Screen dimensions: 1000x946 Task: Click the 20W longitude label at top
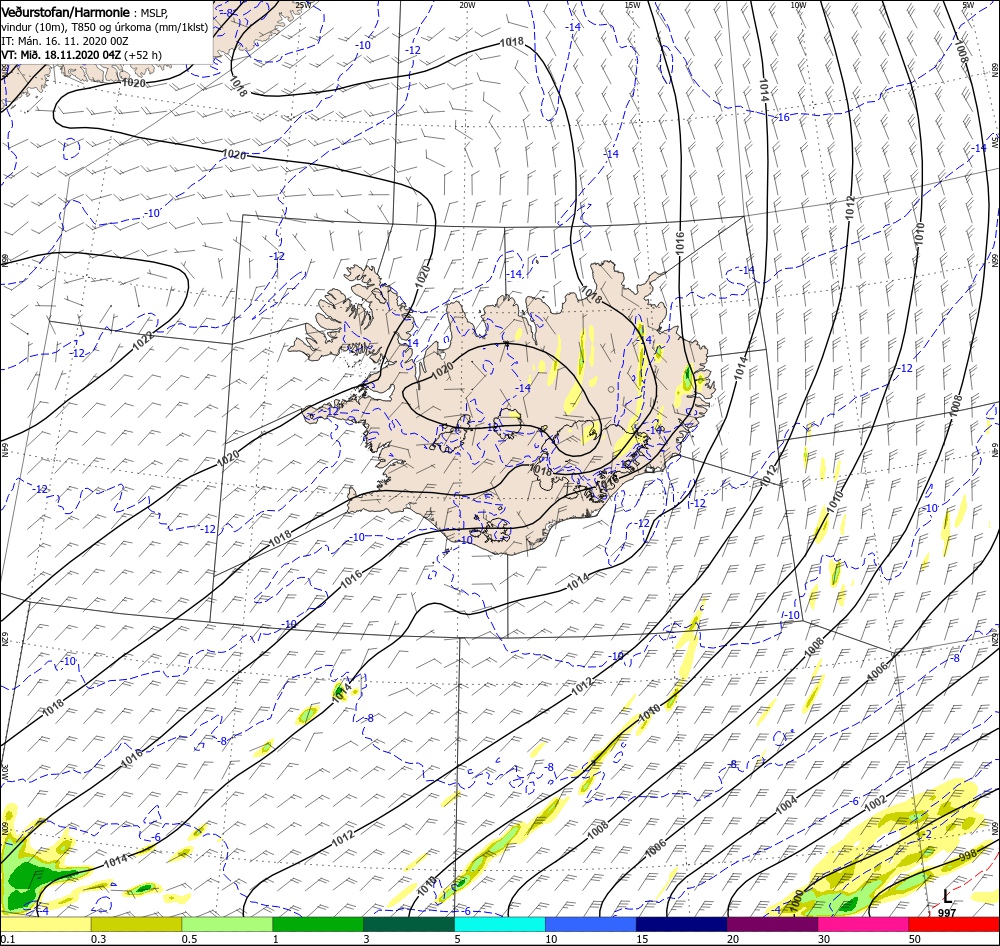pos(467,5)
